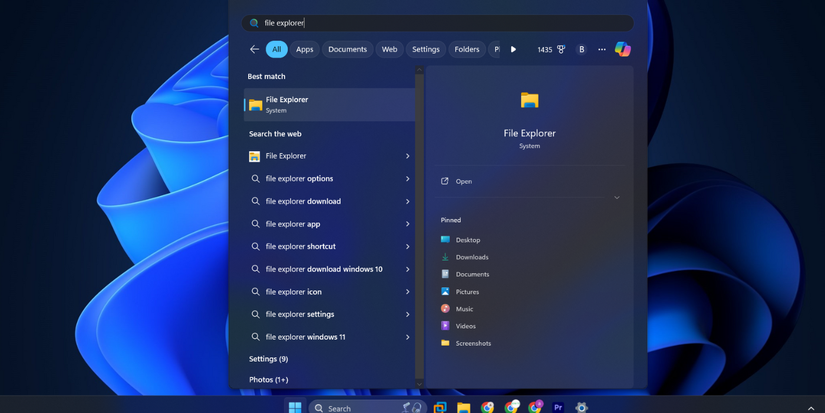Click the play arrow to show more filters
This screenshot has width=825, height=413.
[514, 49]
